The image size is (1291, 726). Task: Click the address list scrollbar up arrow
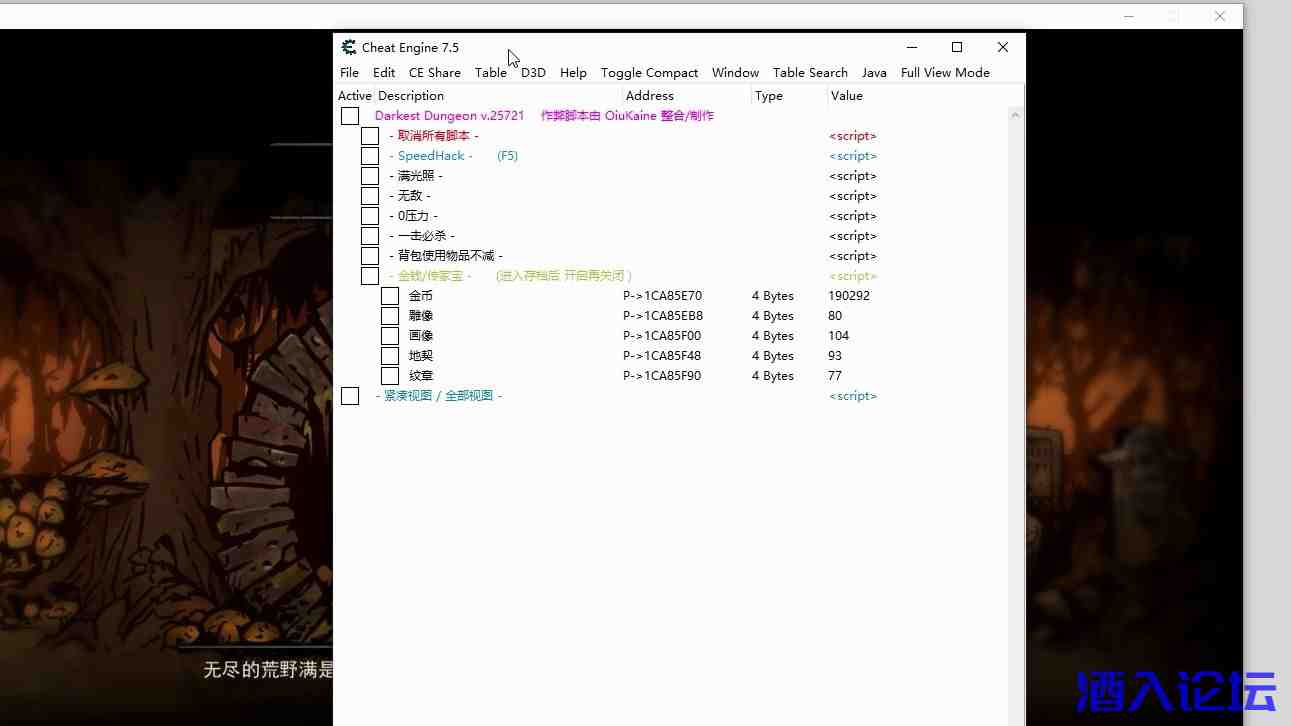[x=1016, y=115]
